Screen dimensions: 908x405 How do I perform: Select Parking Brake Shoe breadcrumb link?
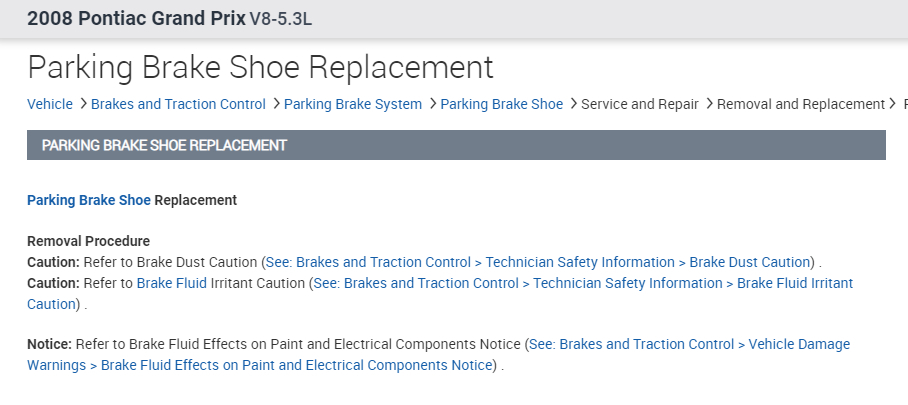click(501, 104)
